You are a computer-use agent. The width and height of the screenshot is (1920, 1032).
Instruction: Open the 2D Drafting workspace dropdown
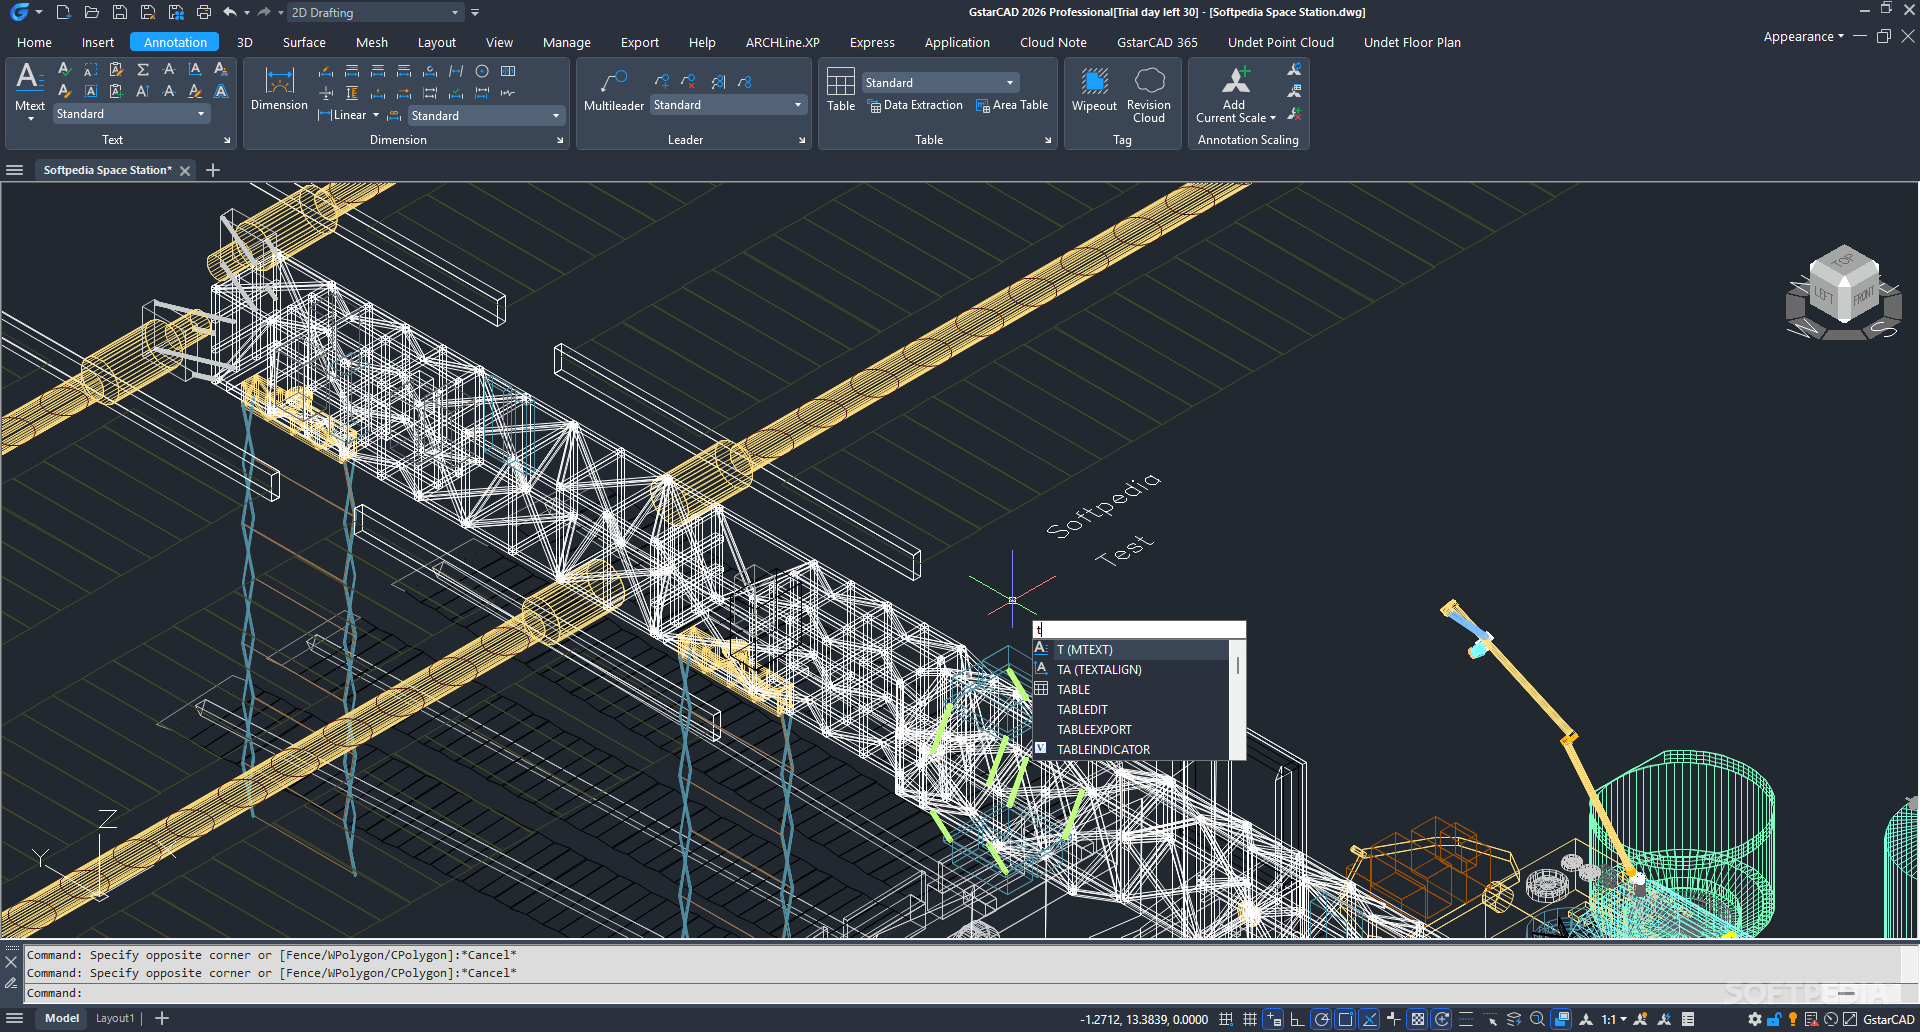coord(374,13)
